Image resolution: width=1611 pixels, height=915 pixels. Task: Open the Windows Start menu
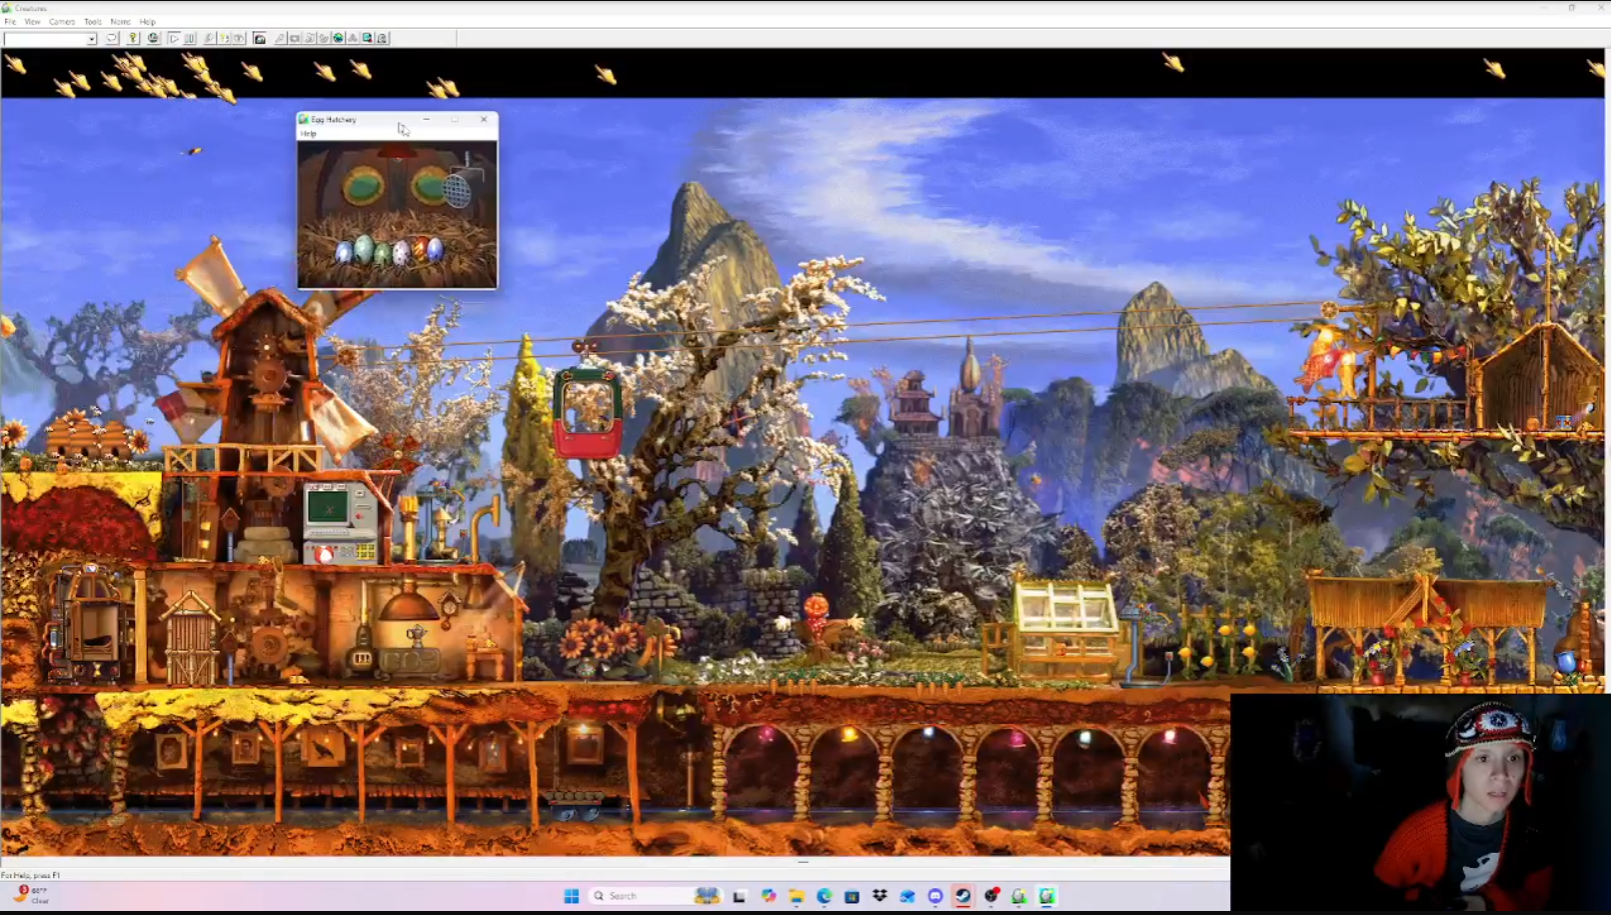point(571,896)
